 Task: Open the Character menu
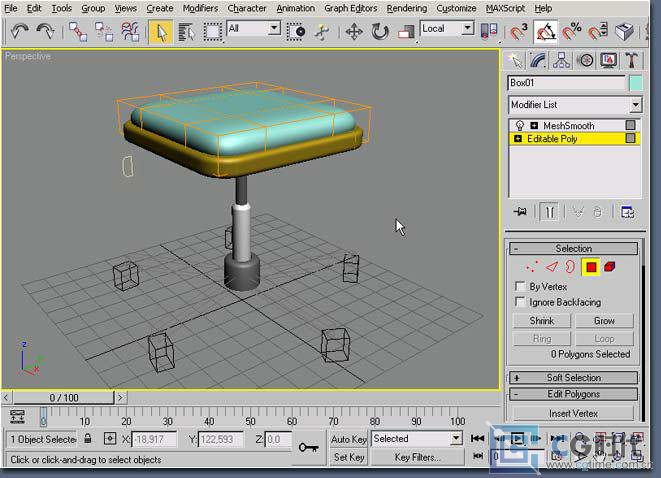click(247, 8)
